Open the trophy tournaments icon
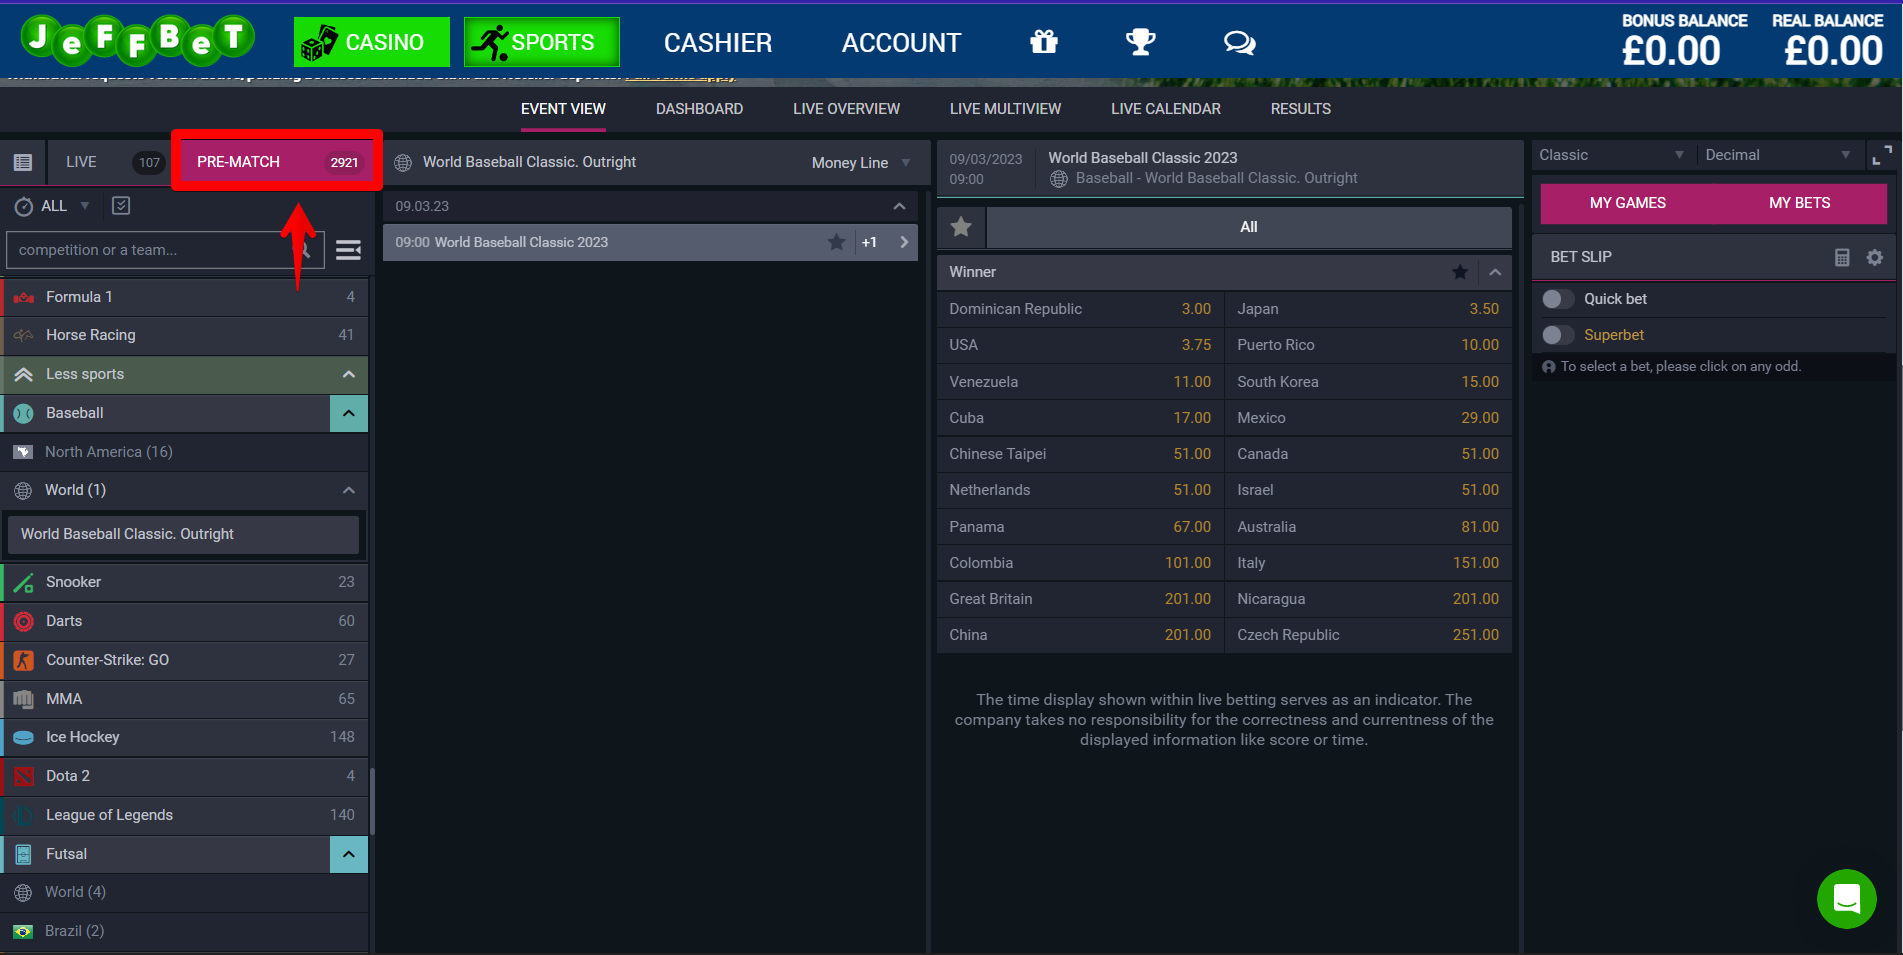 1140,42
